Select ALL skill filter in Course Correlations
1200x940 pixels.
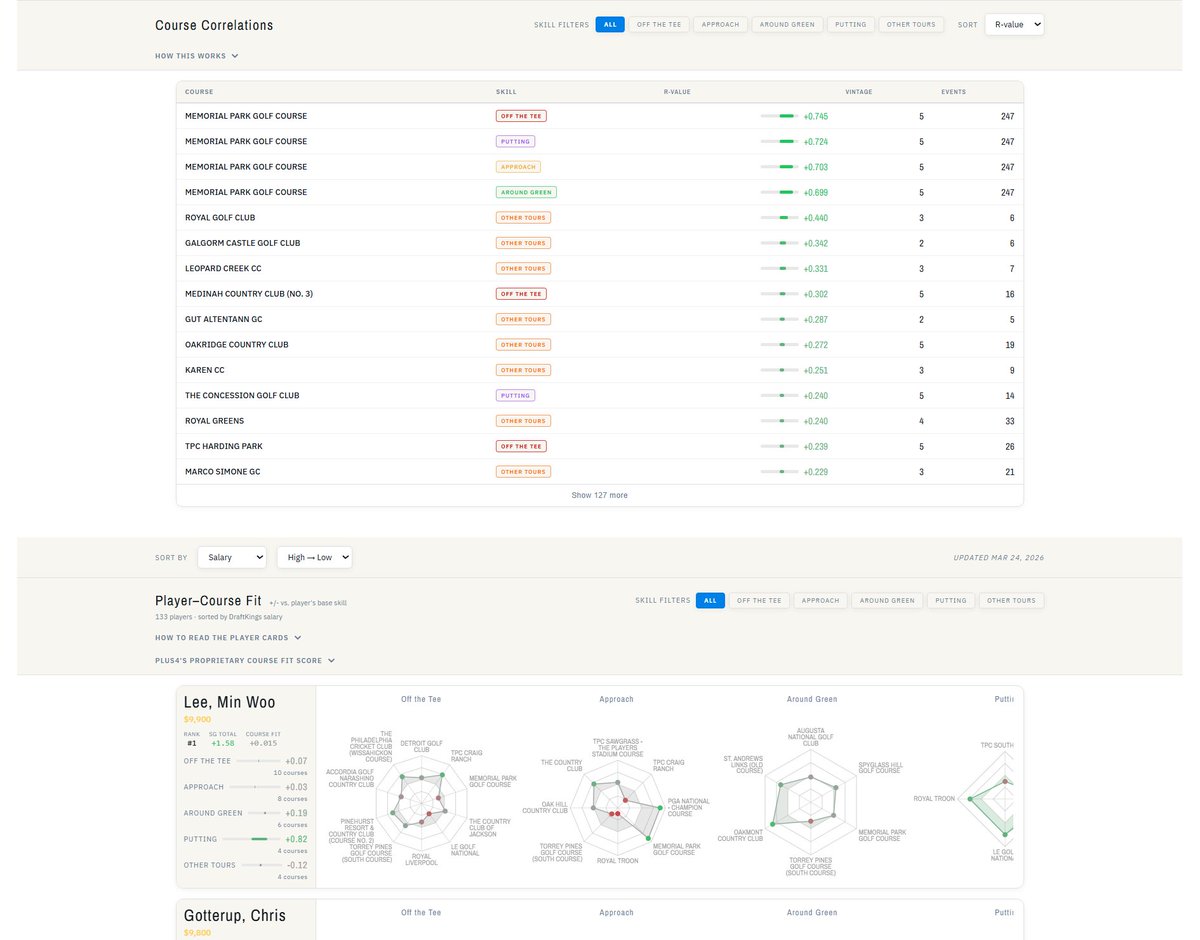tap(610, 24)
